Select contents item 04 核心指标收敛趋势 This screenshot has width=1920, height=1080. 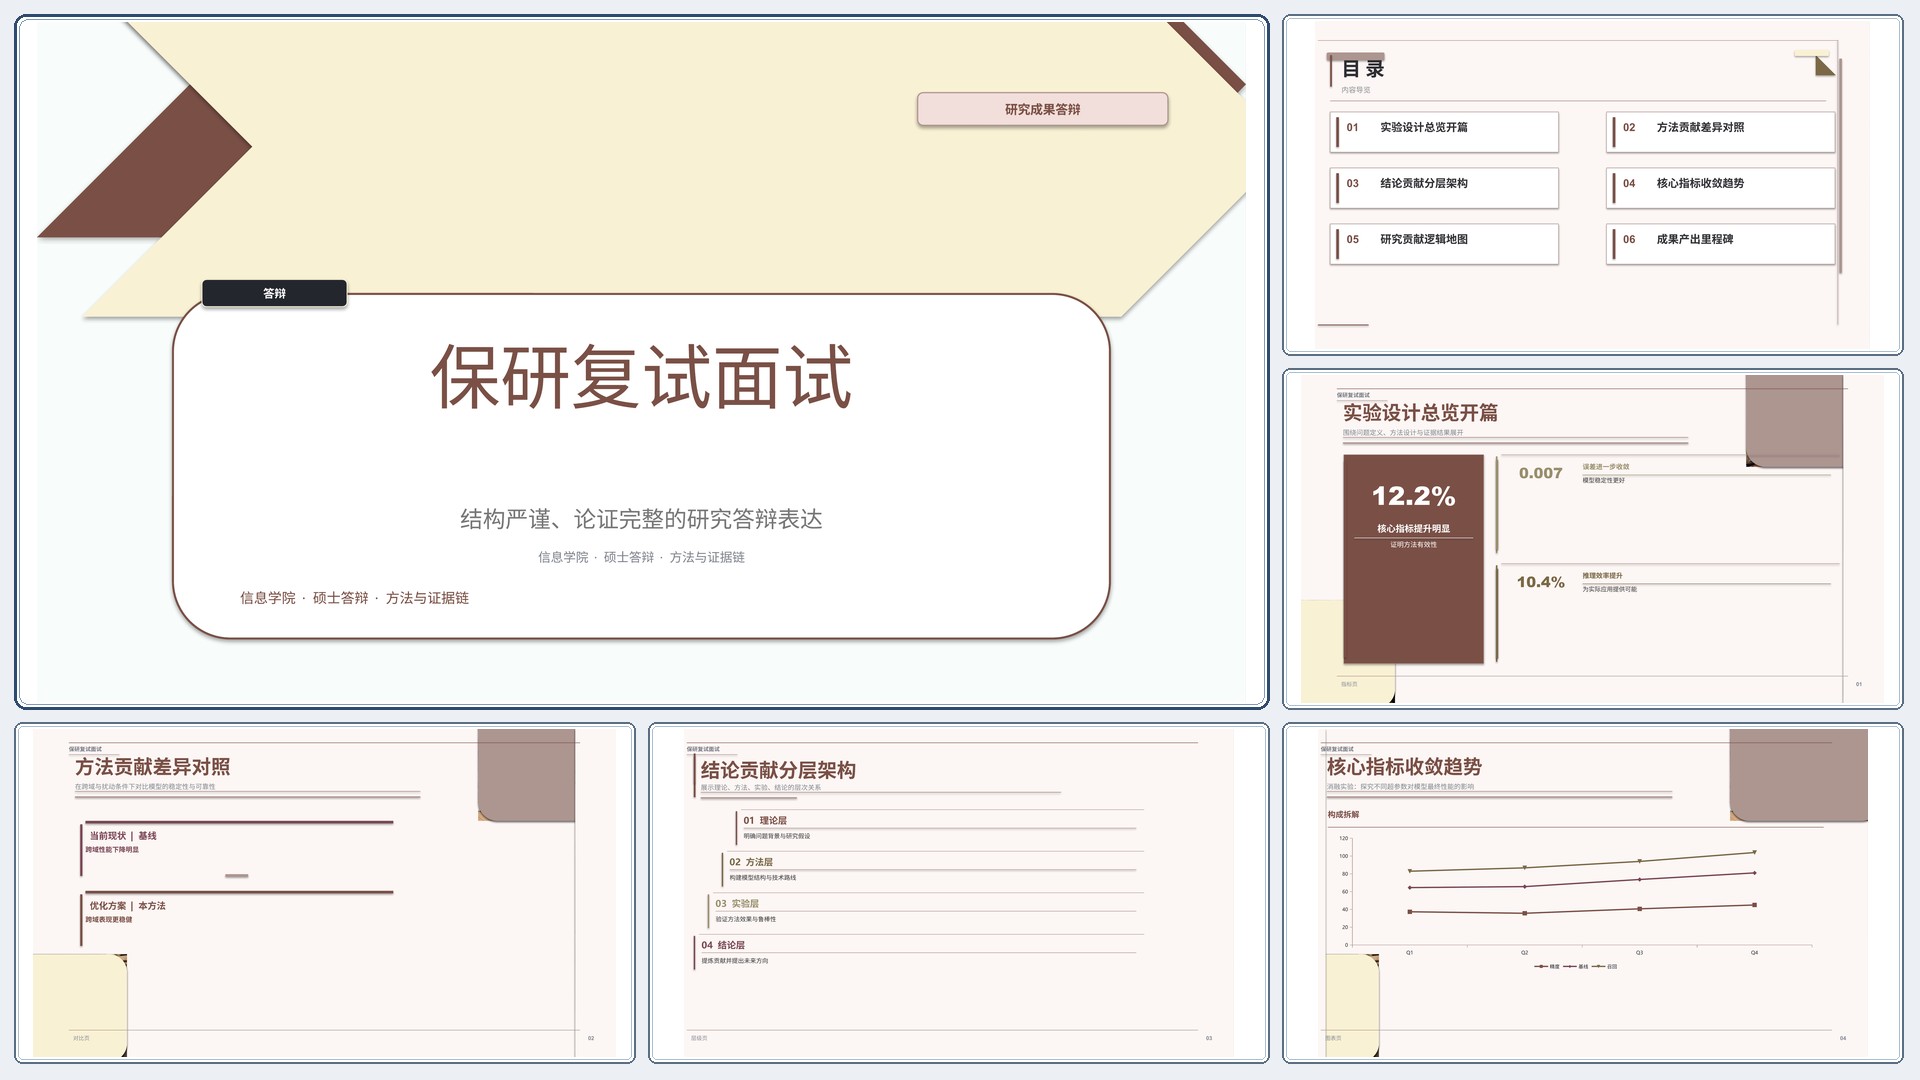[1720, 188]
